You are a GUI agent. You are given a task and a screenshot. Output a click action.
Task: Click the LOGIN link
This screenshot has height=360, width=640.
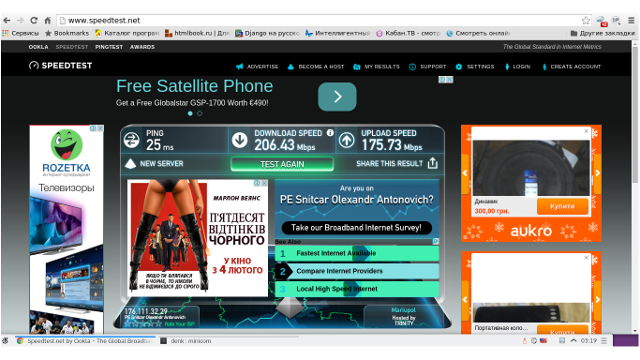click(x=518, y=67)
